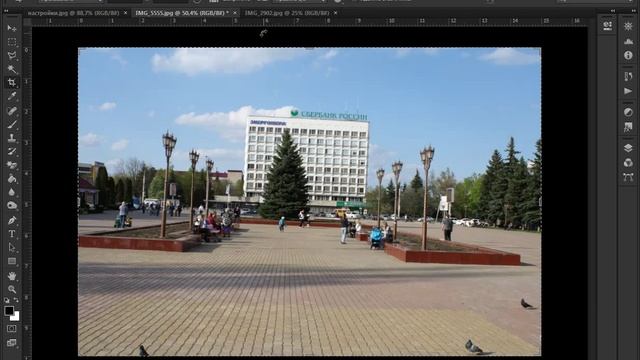Switch to the настройки.jpg document tab
Screen dimensions: 640x360
(73, 13)
